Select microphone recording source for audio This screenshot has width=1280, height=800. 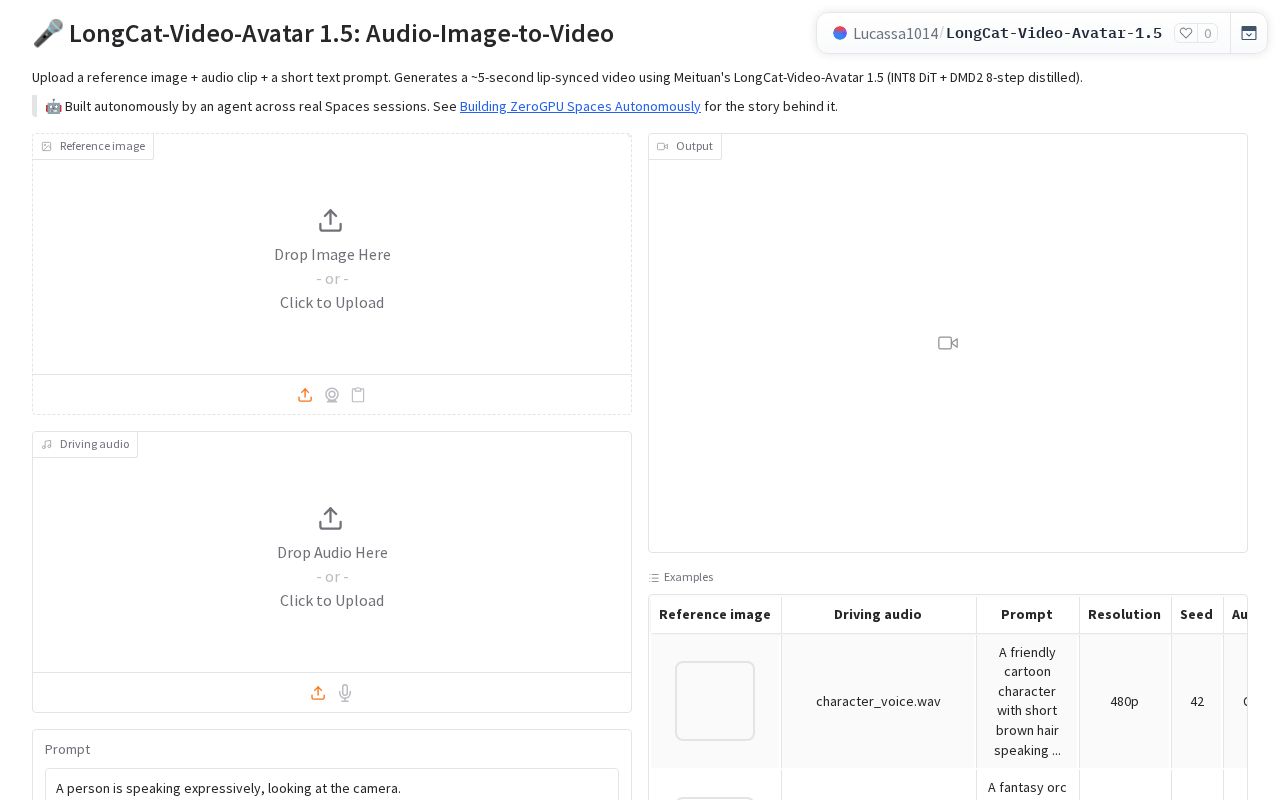click(345, 693)
